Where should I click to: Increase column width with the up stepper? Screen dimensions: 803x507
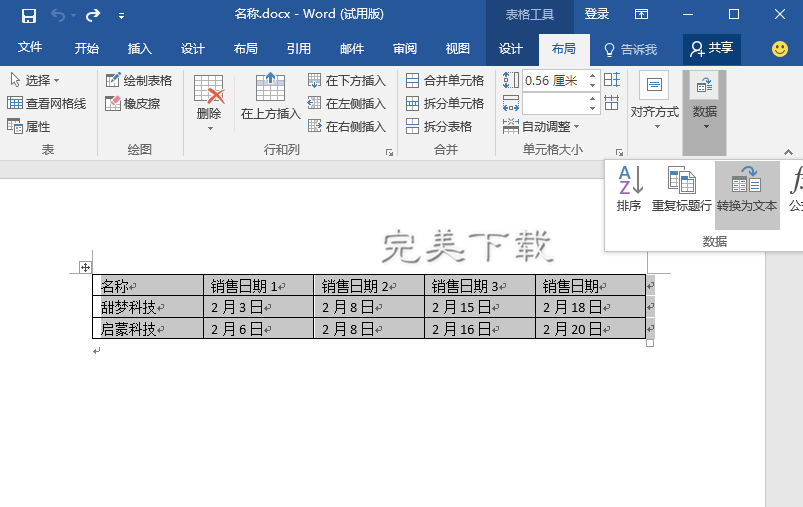pos(593,99)
